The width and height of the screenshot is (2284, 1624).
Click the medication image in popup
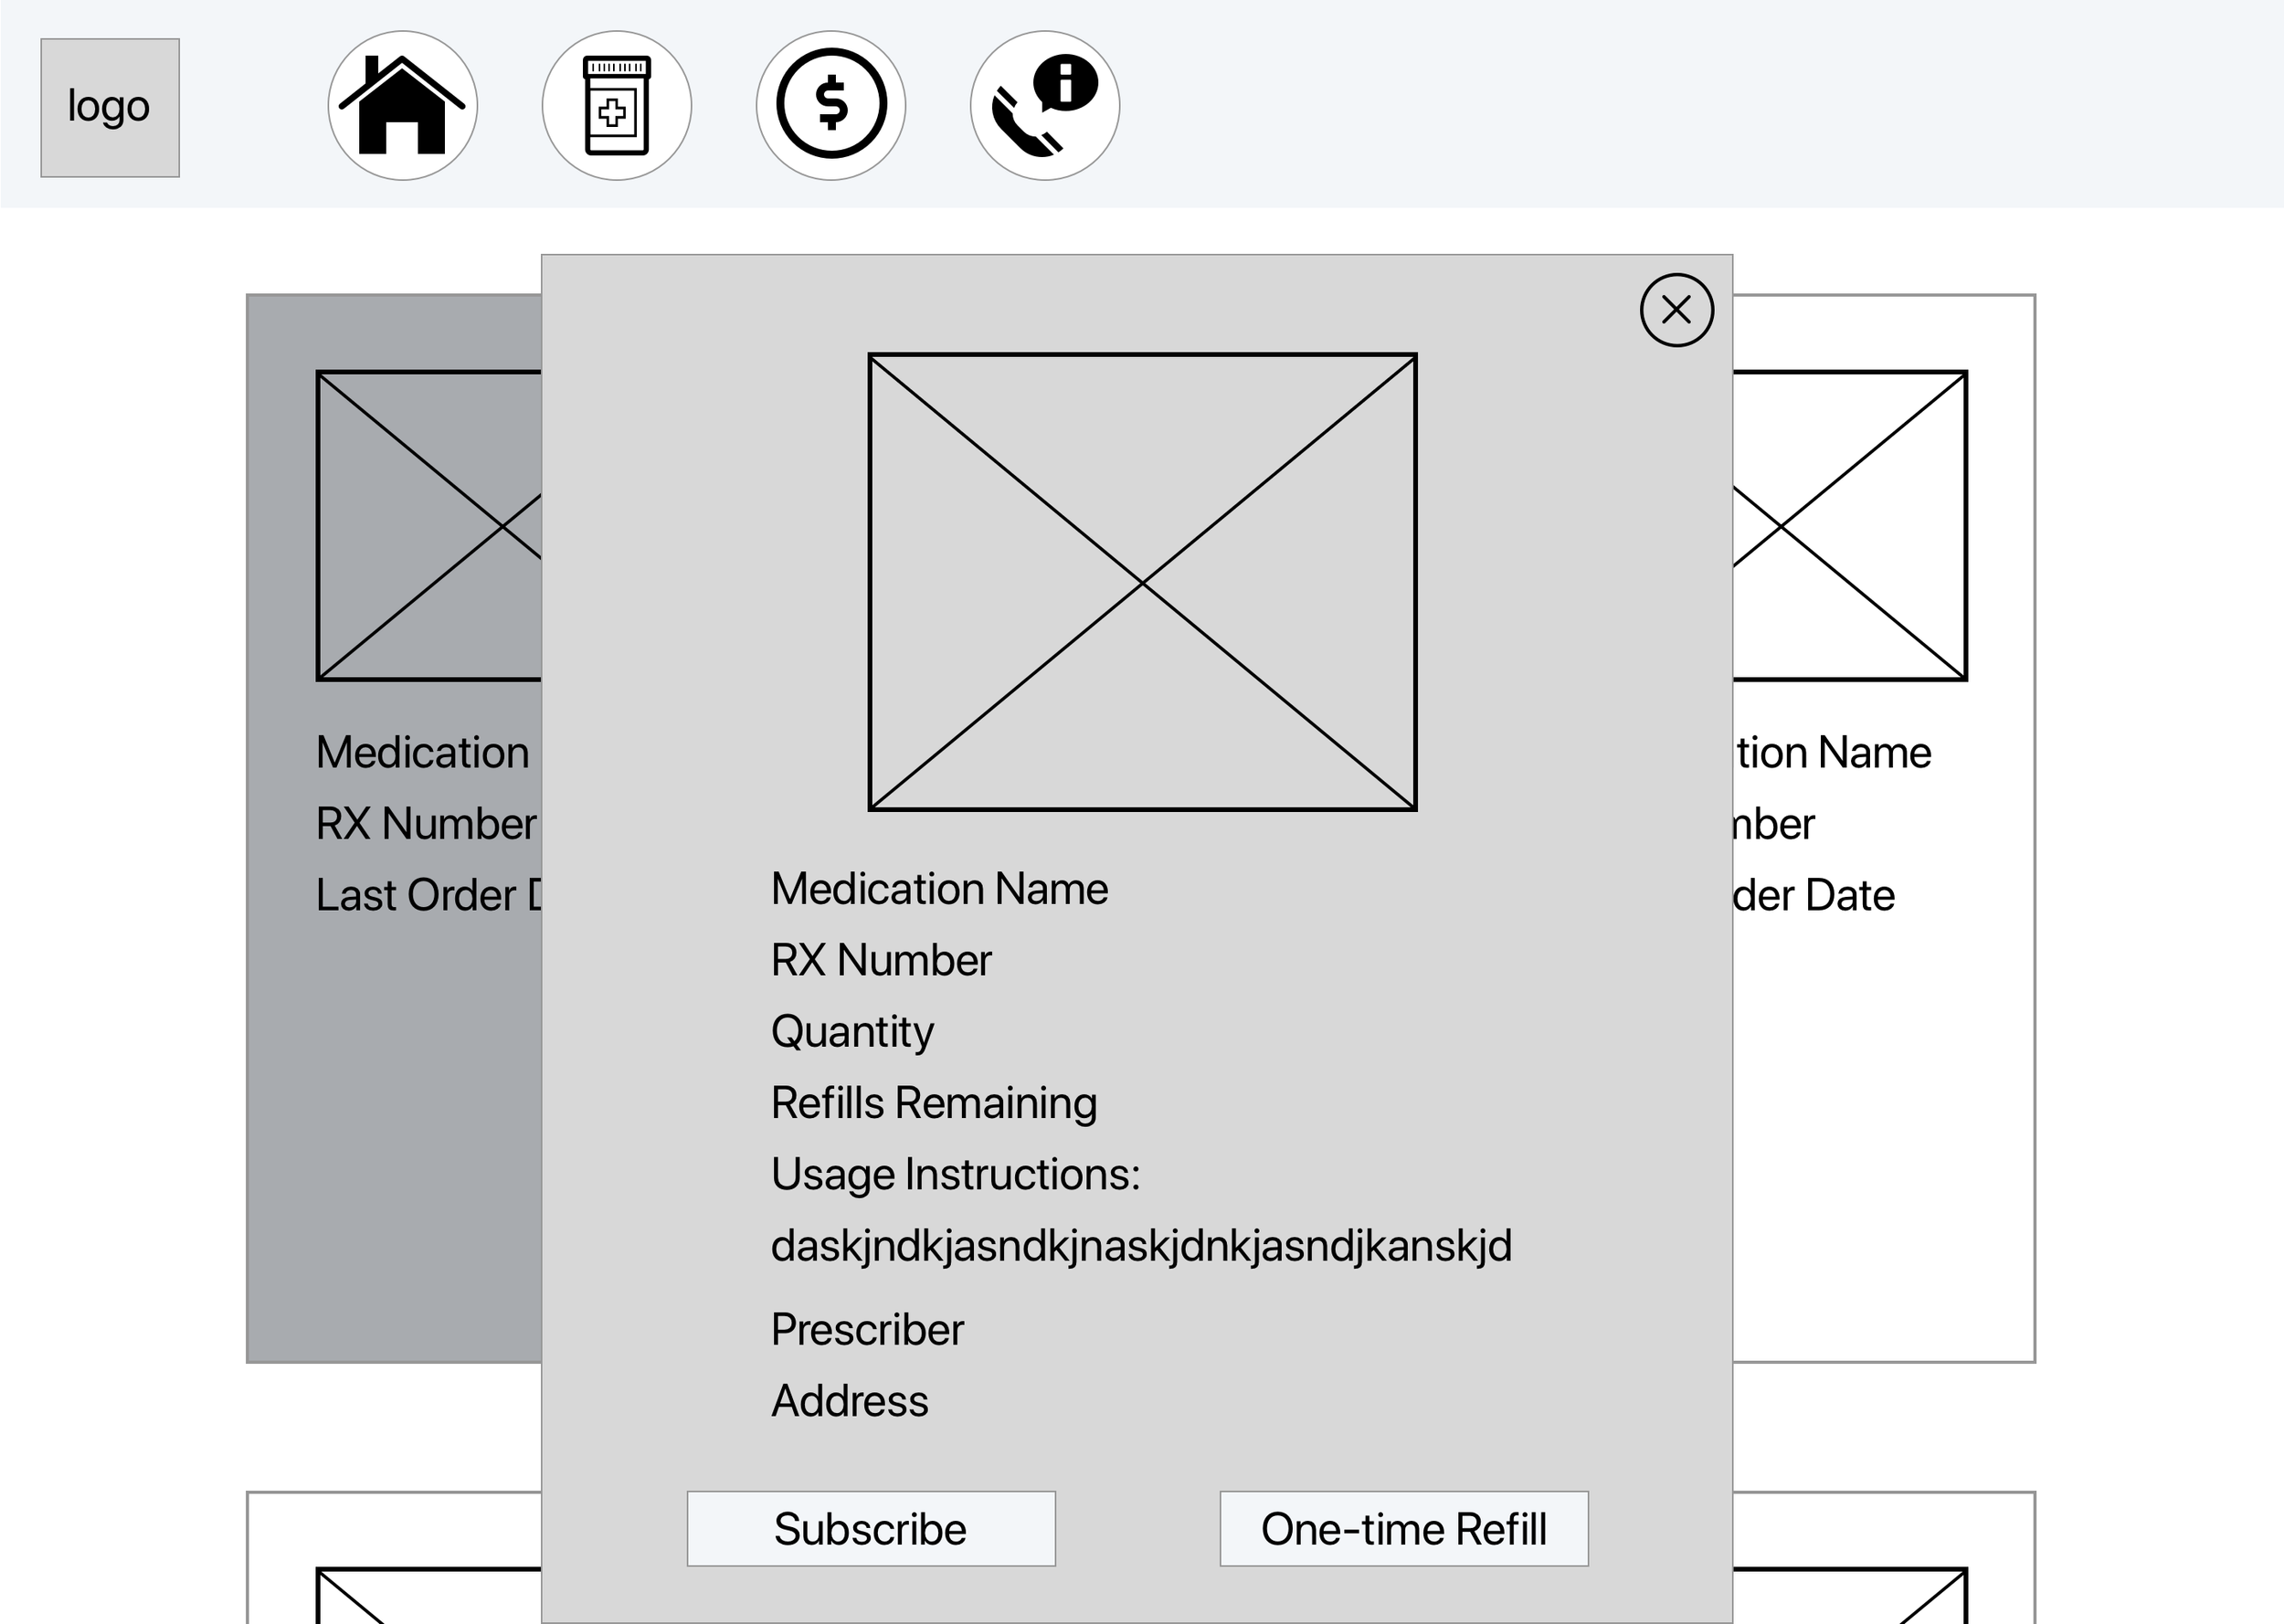[1142, 582]
